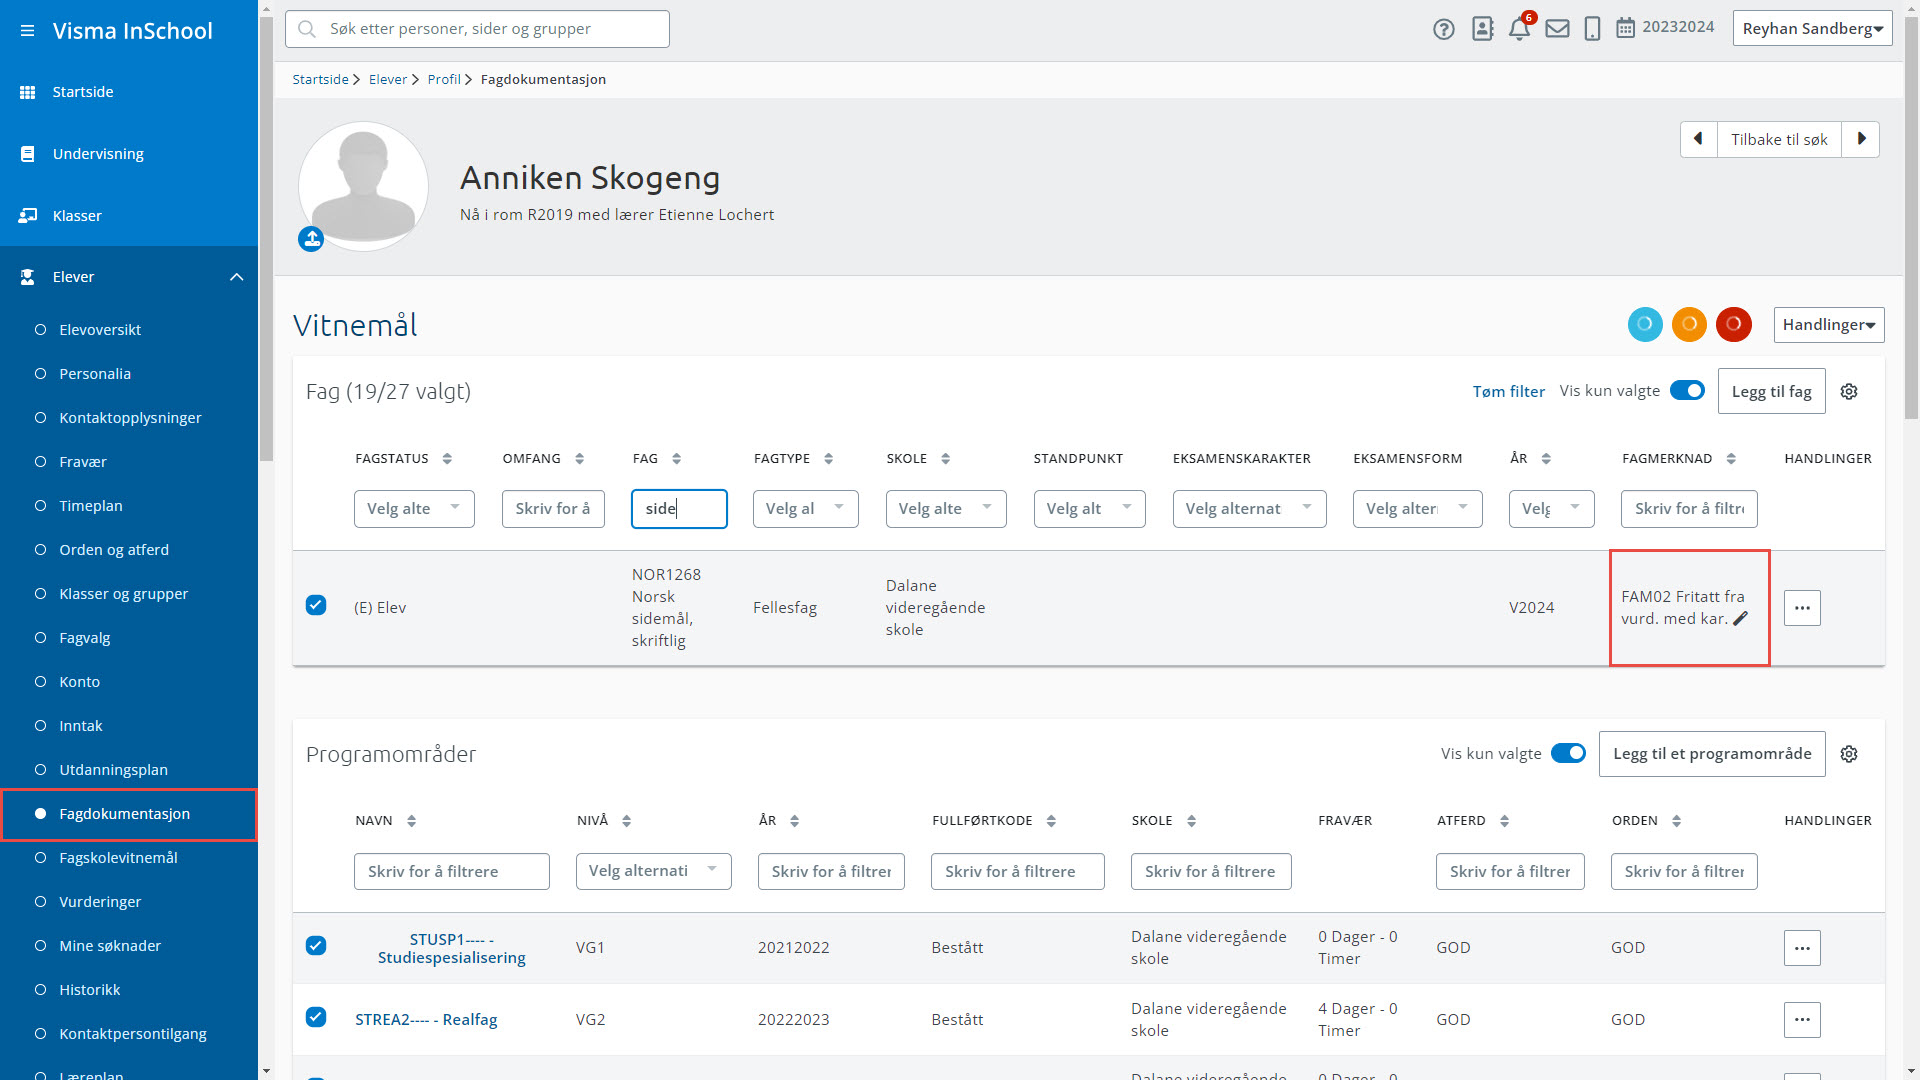
Task: Open Timeplan in the sidebar
Action: 90,506
